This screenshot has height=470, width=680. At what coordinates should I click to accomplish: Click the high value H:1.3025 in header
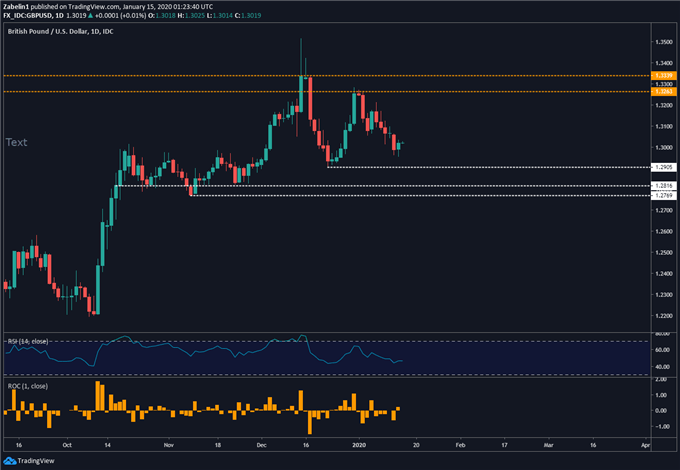190,16
